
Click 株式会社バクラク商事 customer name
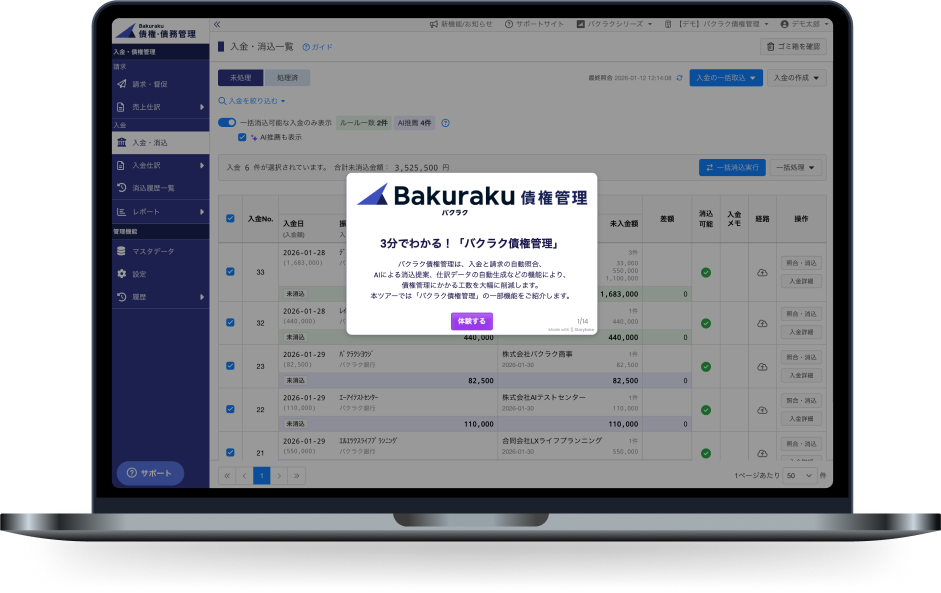coord(537,354)
